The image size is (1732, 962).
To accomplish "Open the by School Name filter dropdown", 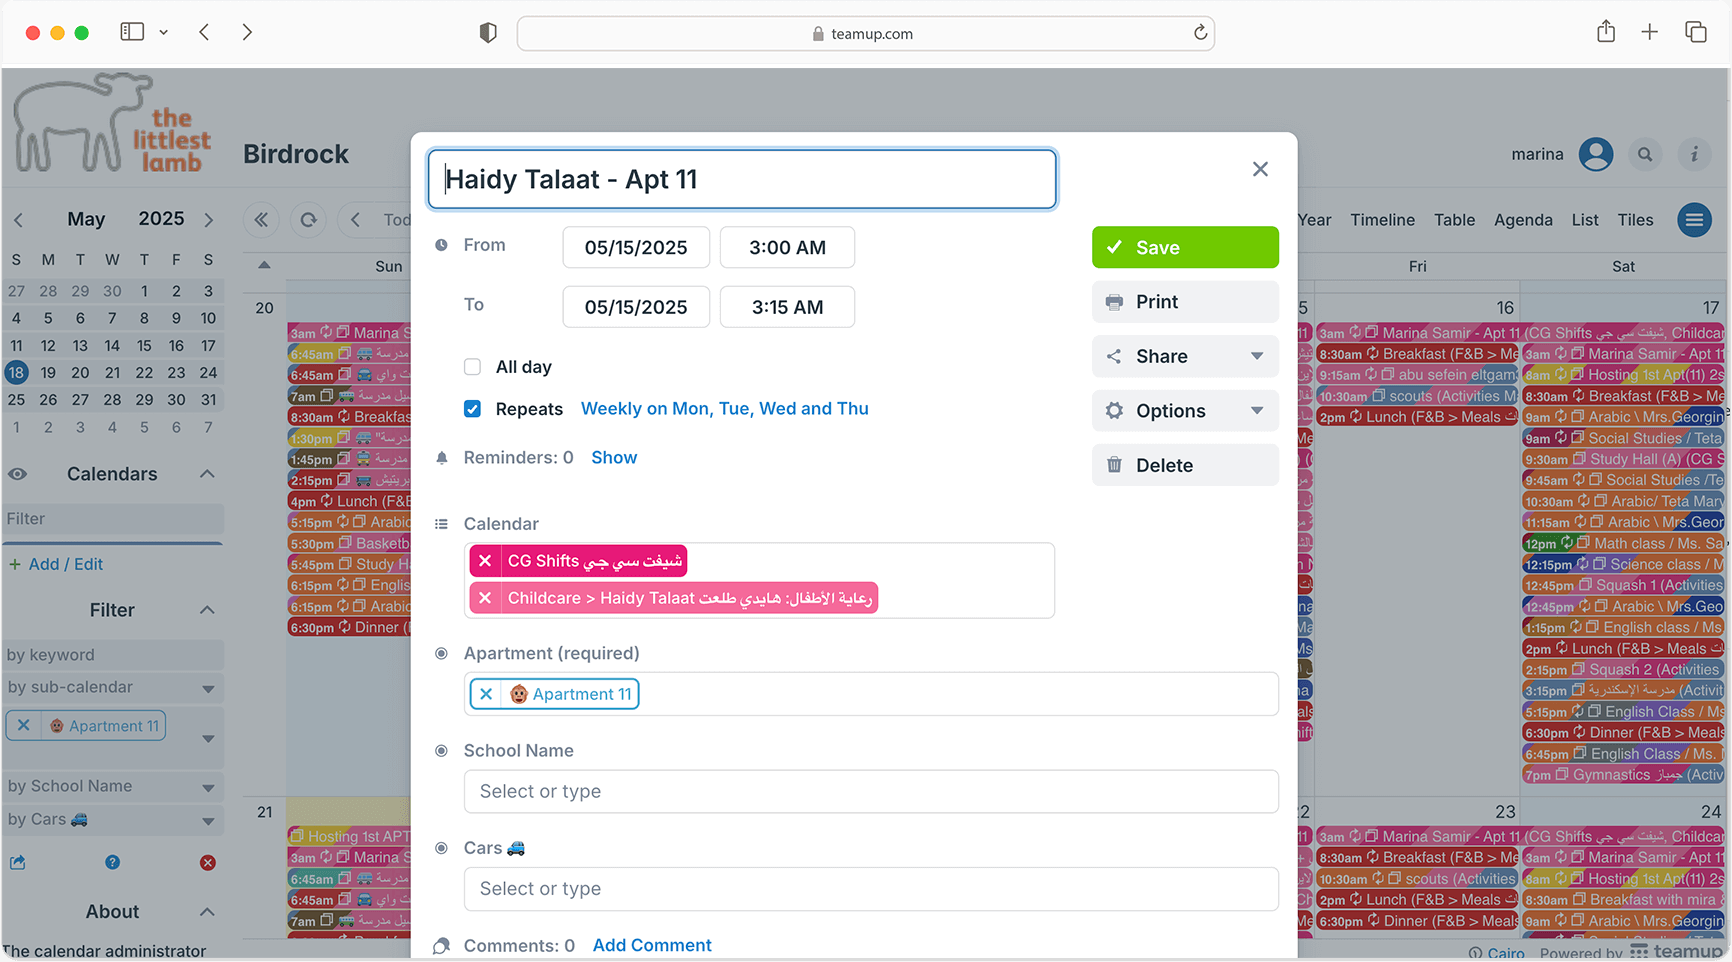I will (x=113, y=786).
